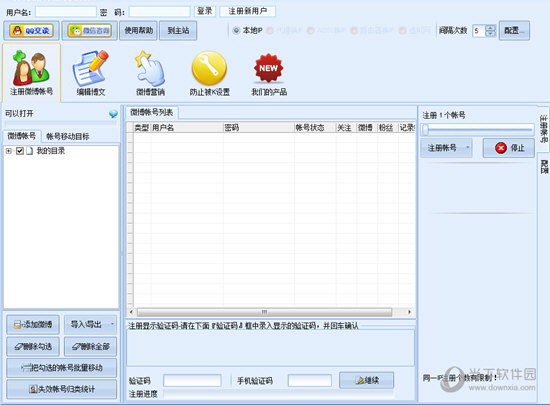This screenshot has width=550, height=405.
Task: Click the 类型 column header
Action: 142,128
